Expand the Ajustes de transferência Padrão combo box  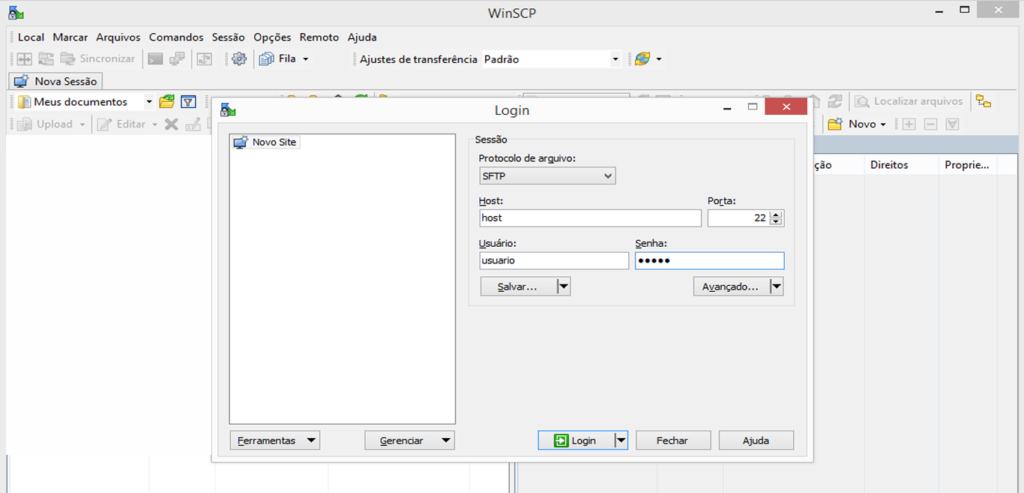point(615,59)
